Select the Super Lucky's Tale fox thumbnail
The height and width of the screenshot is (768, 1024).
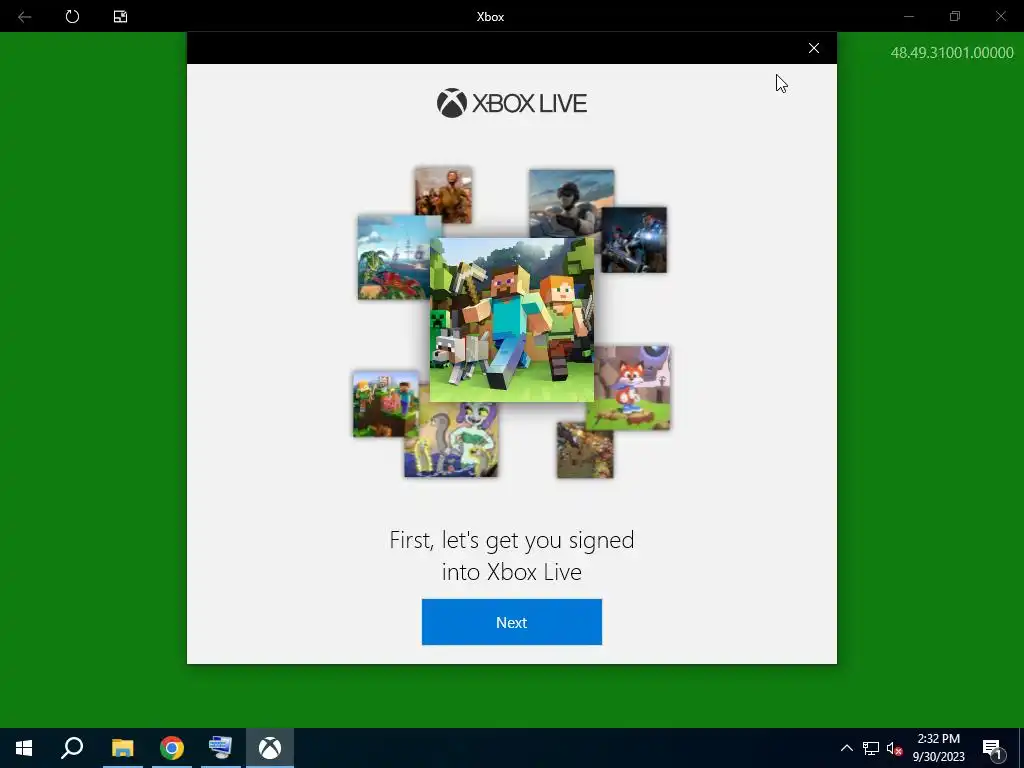(632, 387)
